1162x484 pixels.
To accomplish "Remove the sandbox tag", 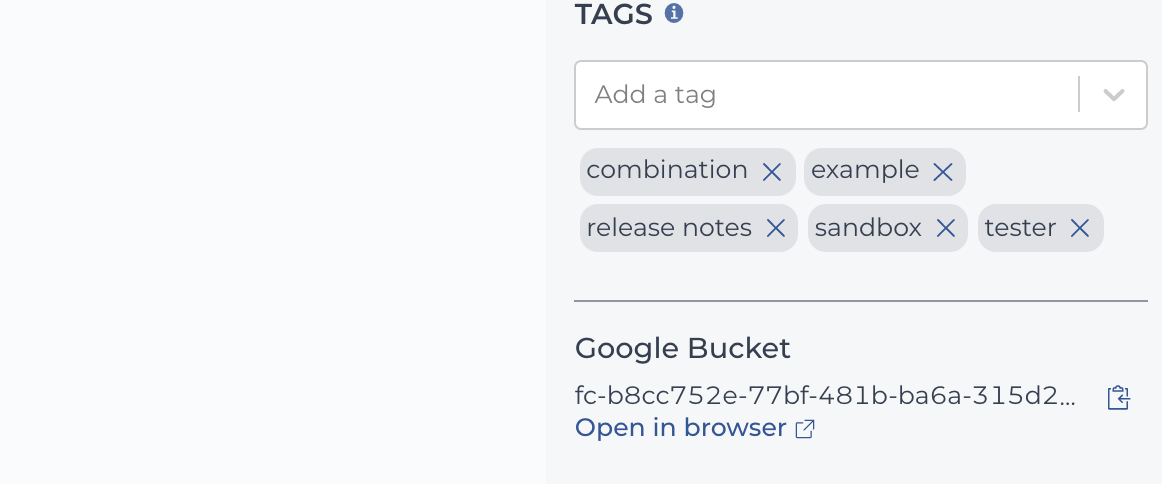I will pyautogui.click(x=946, y=228).
